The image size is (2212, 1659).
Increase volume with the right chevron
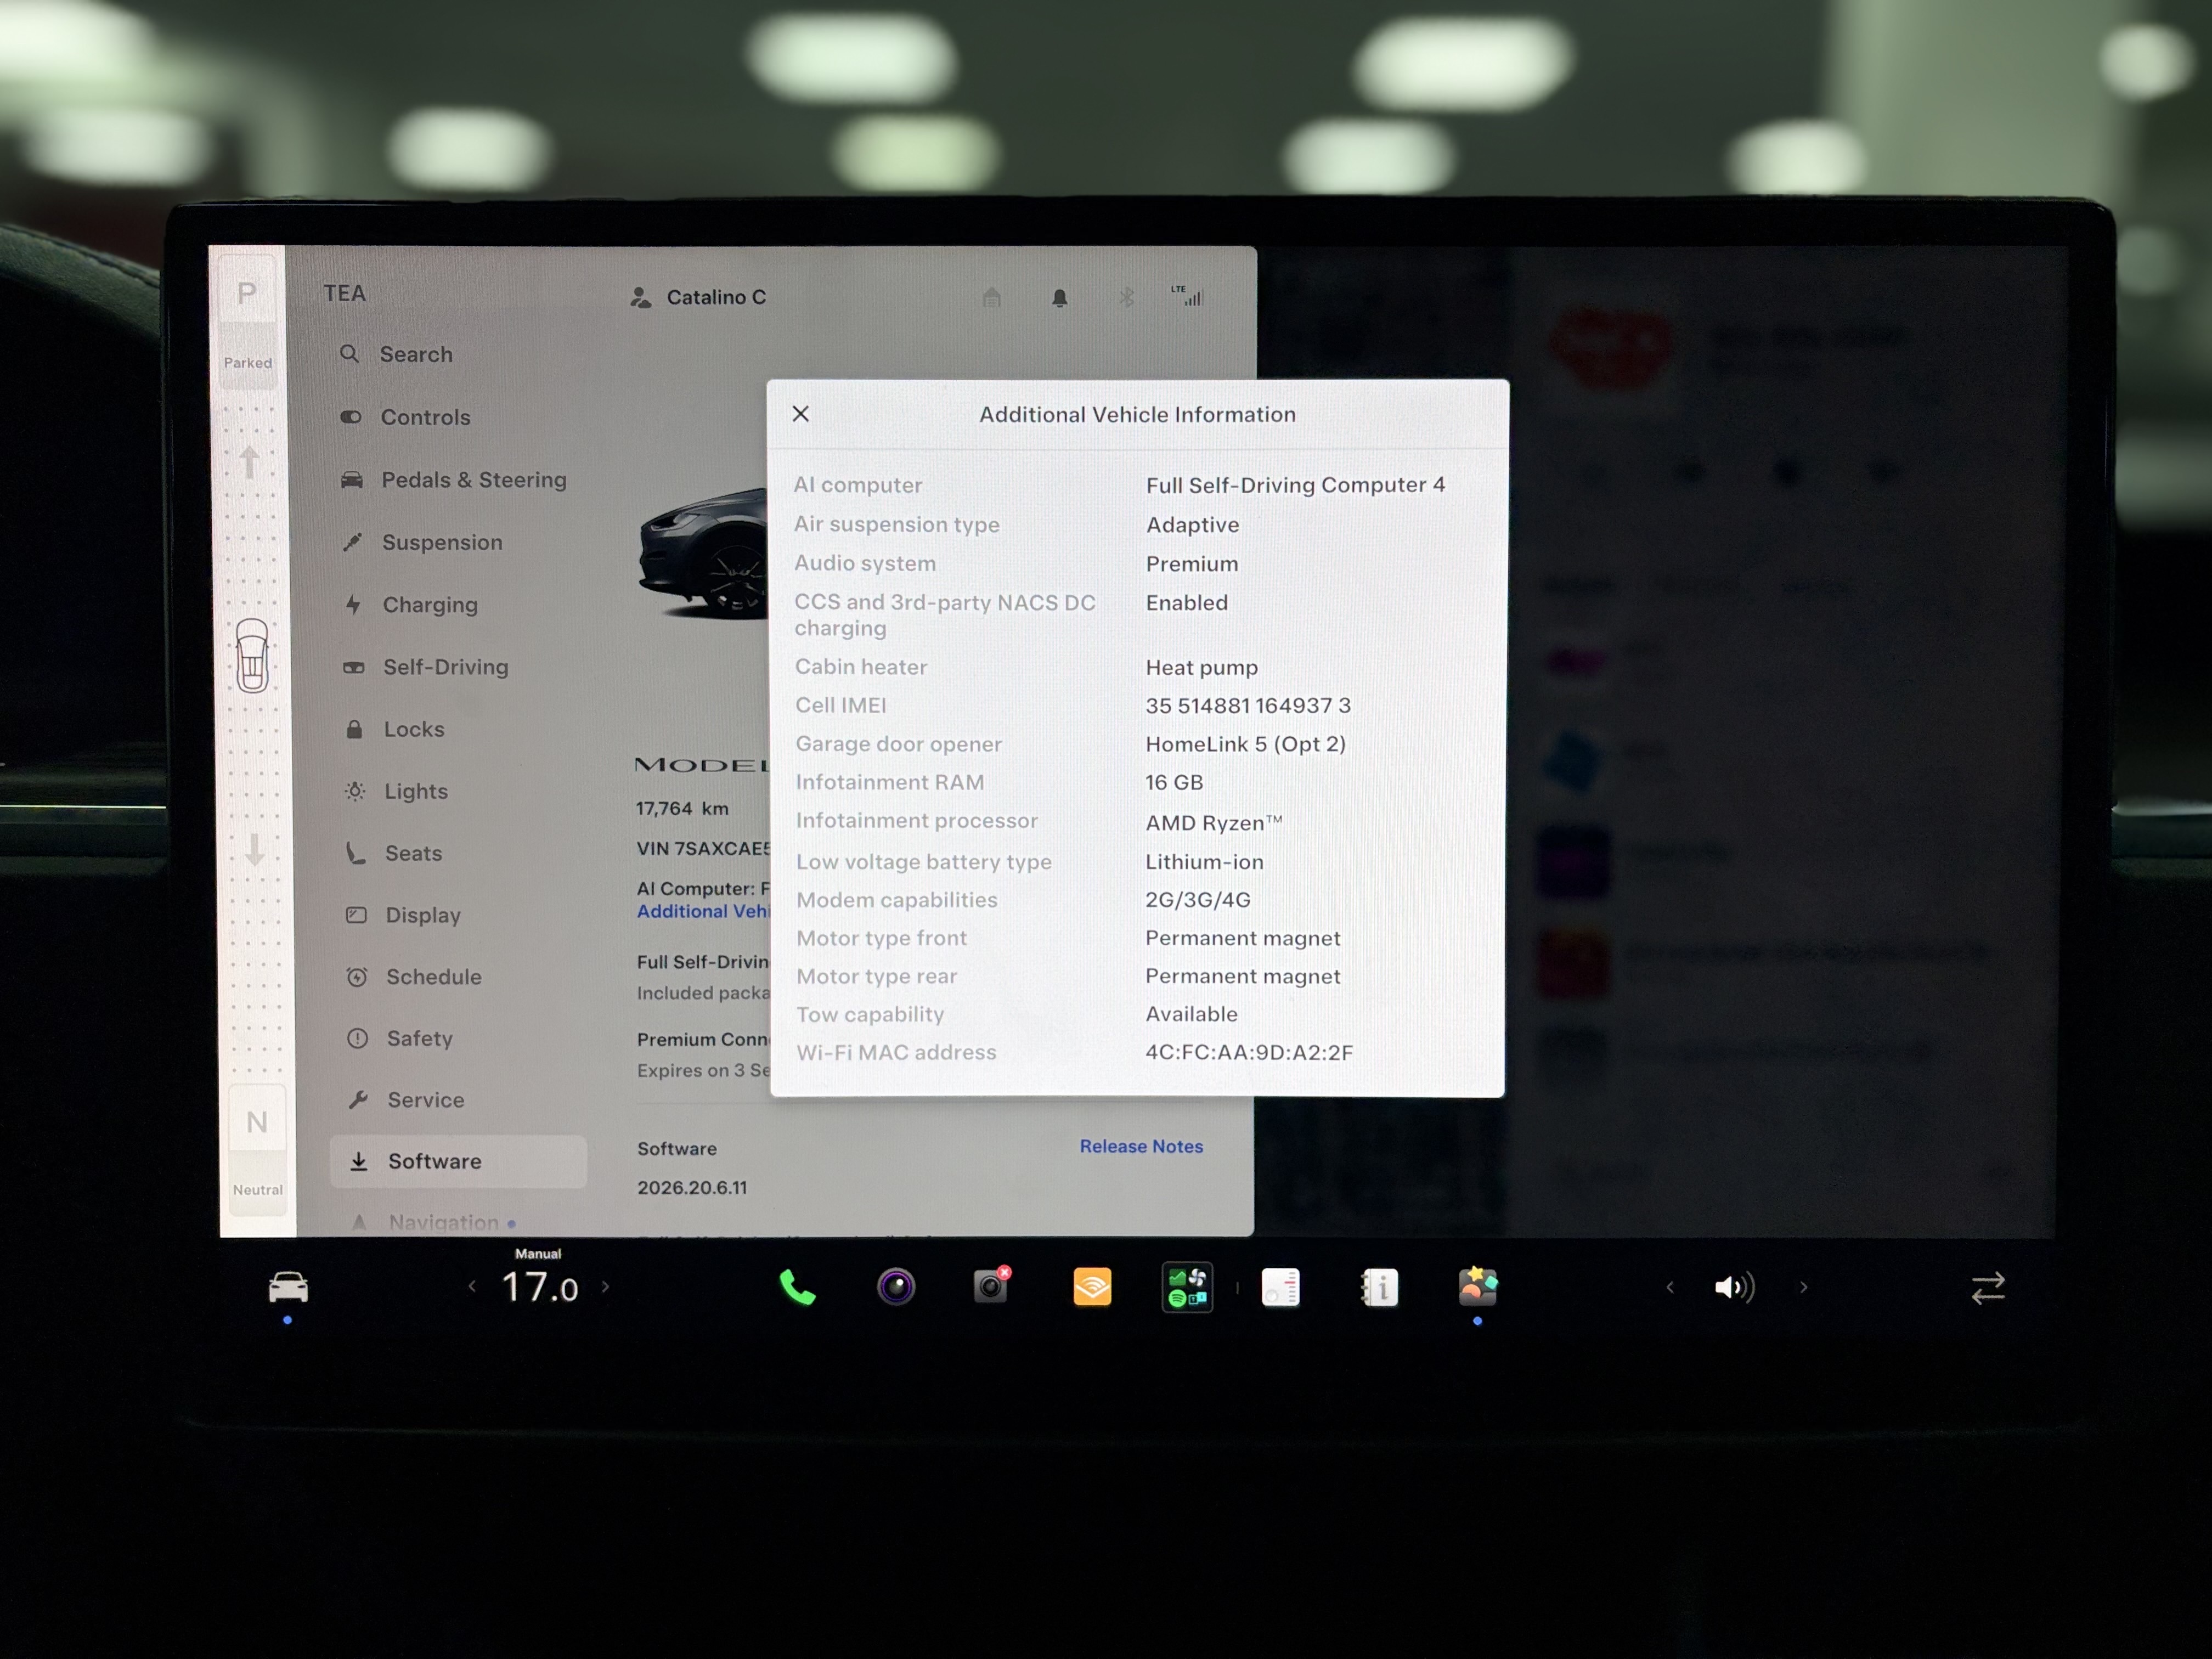point(1804,1287)
